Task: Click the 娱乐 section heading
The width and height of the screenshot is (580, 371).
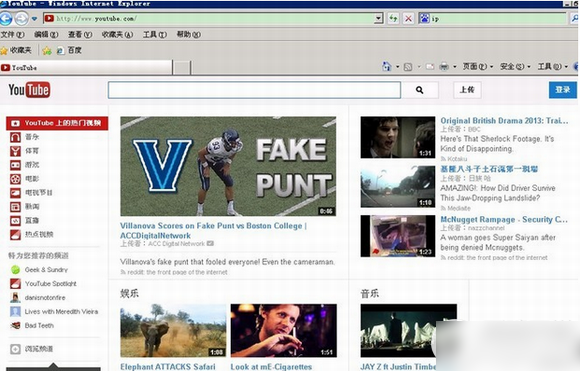Action: (129, 293)
